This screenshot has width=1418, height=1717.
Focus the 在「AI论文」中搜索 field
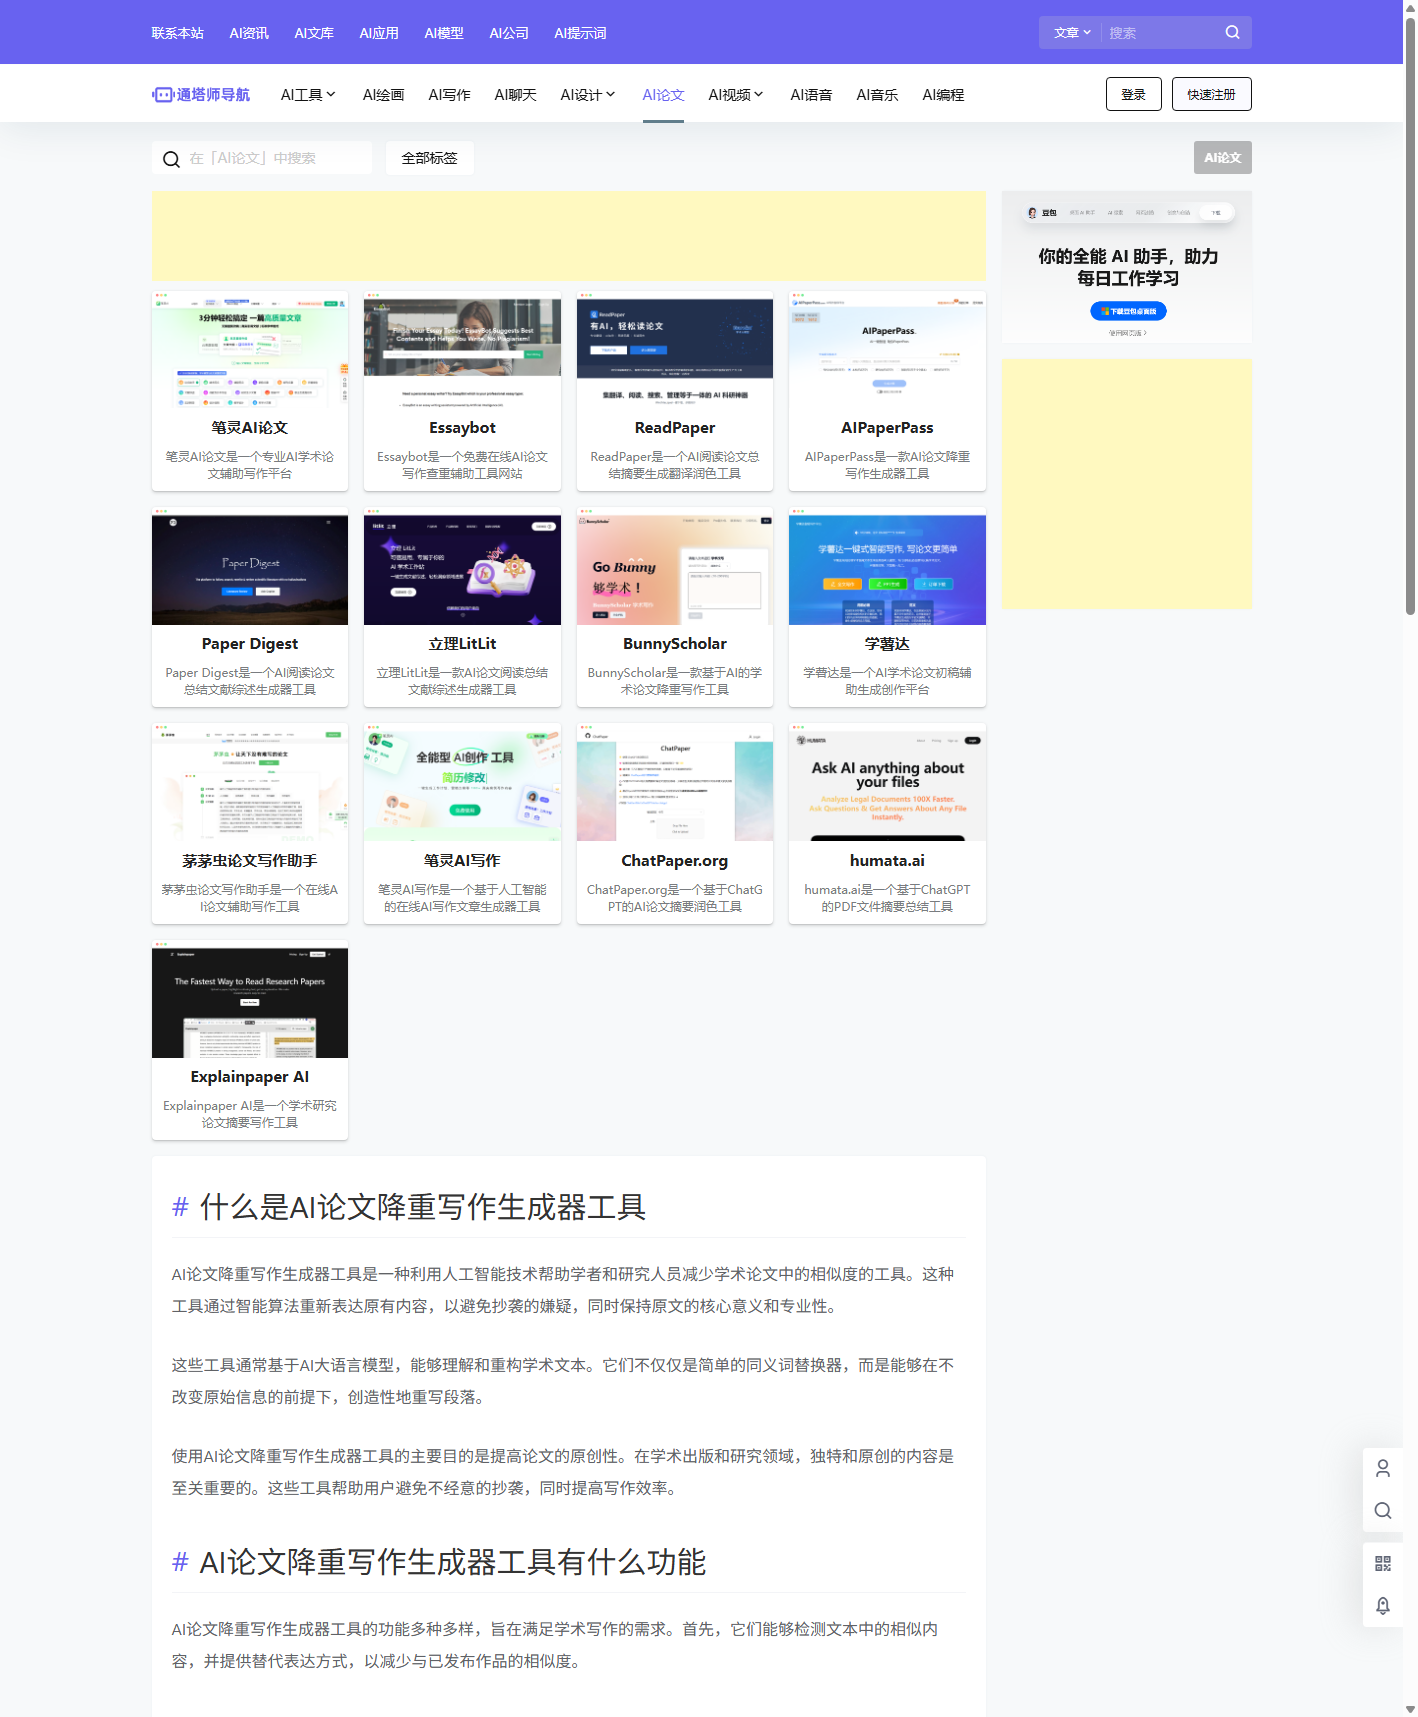262,158
